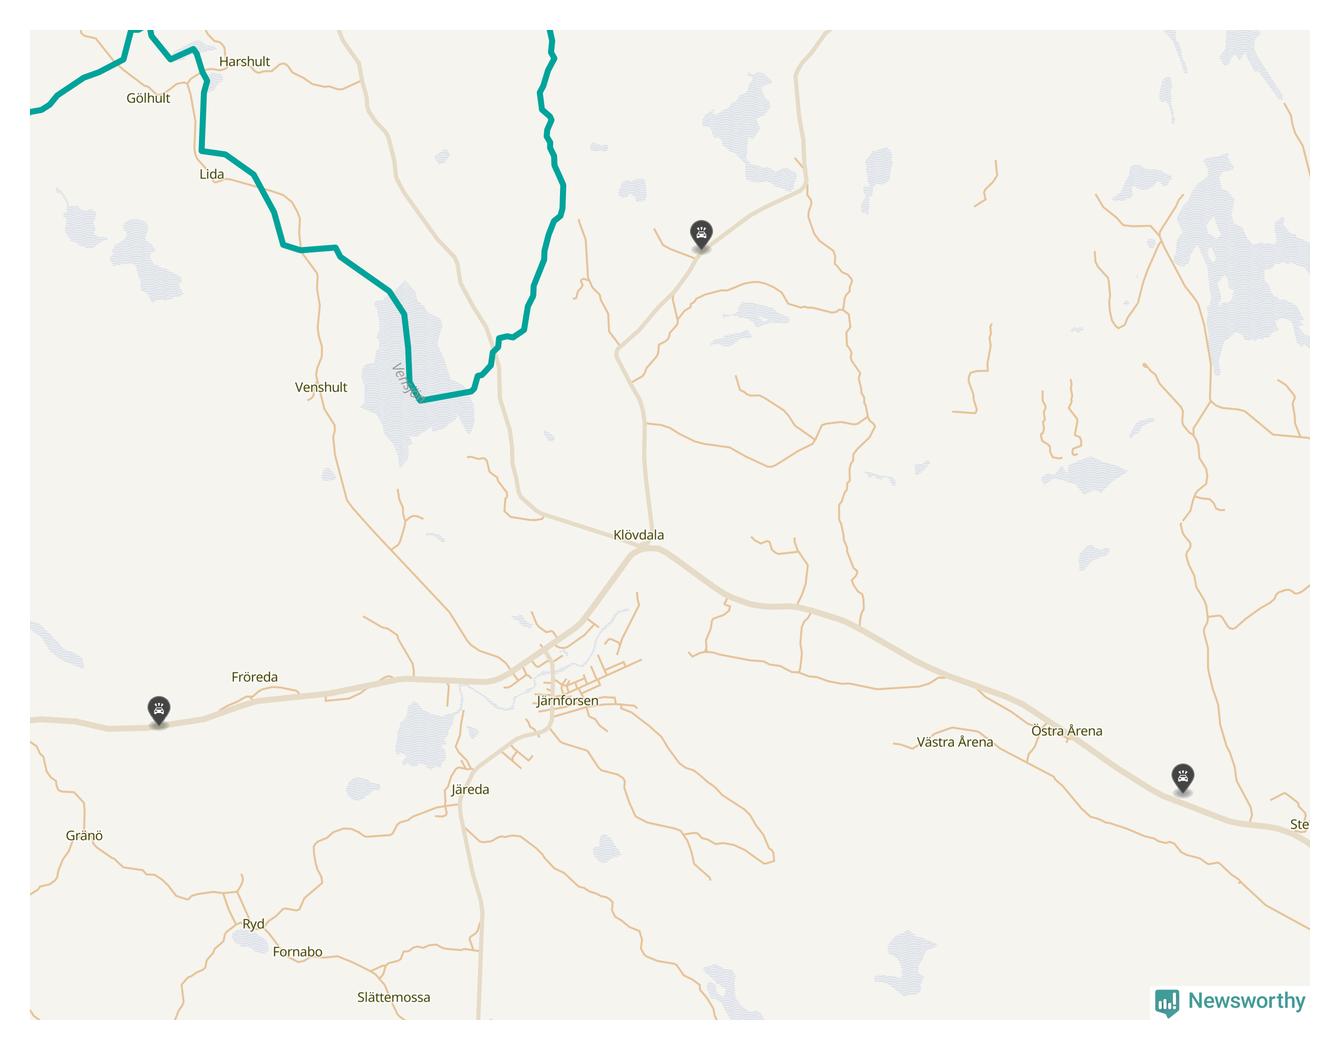Select the Västra Årena place label
The height and width of the screenshot is (1050, 1340).
tap(955, 742)
